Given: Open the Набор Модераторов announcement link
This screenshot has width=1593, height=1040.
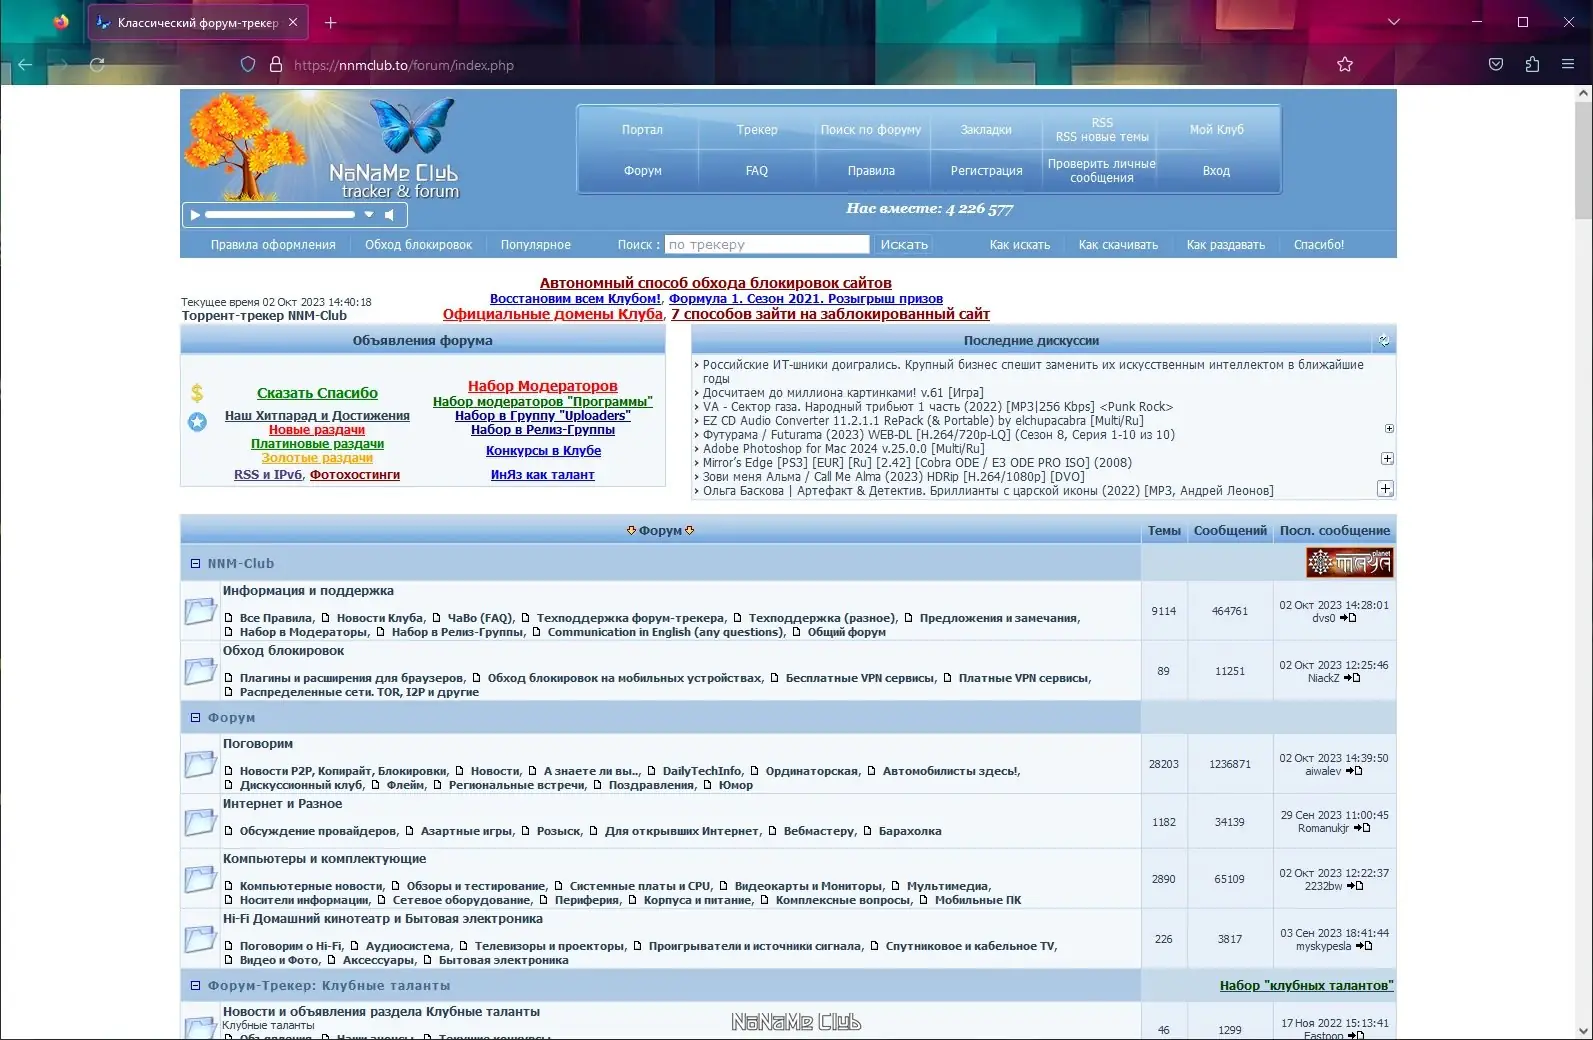Looking at the screenshot, I should pyautogui.click(x=543, y=386).
